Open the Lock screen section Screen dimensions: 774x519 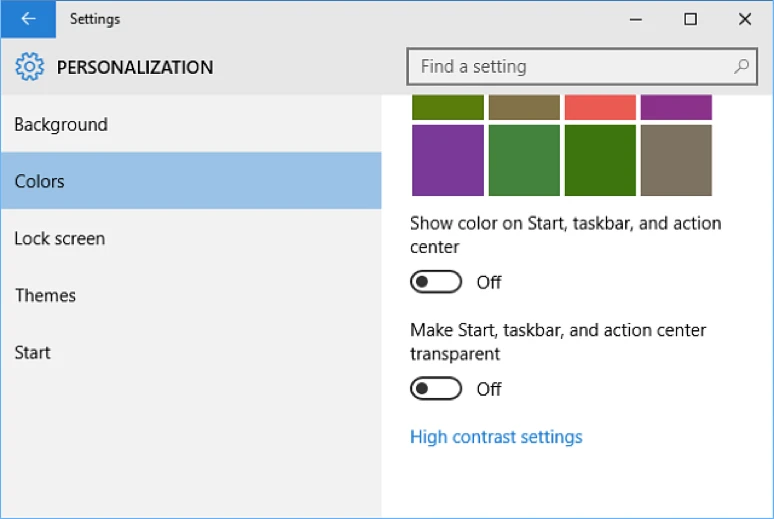[x=191, y=238]
